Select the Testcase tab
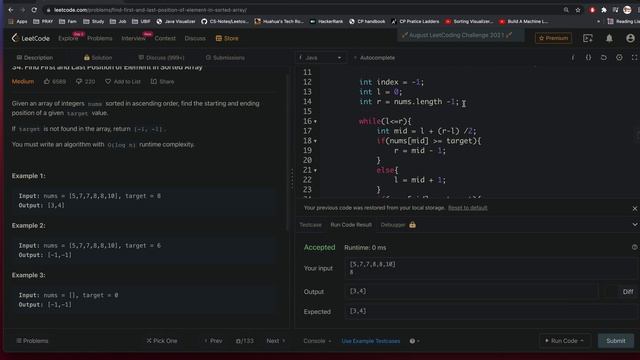This screenshot has width=640, height=360. pyautogui.click(x=311, y=224)
